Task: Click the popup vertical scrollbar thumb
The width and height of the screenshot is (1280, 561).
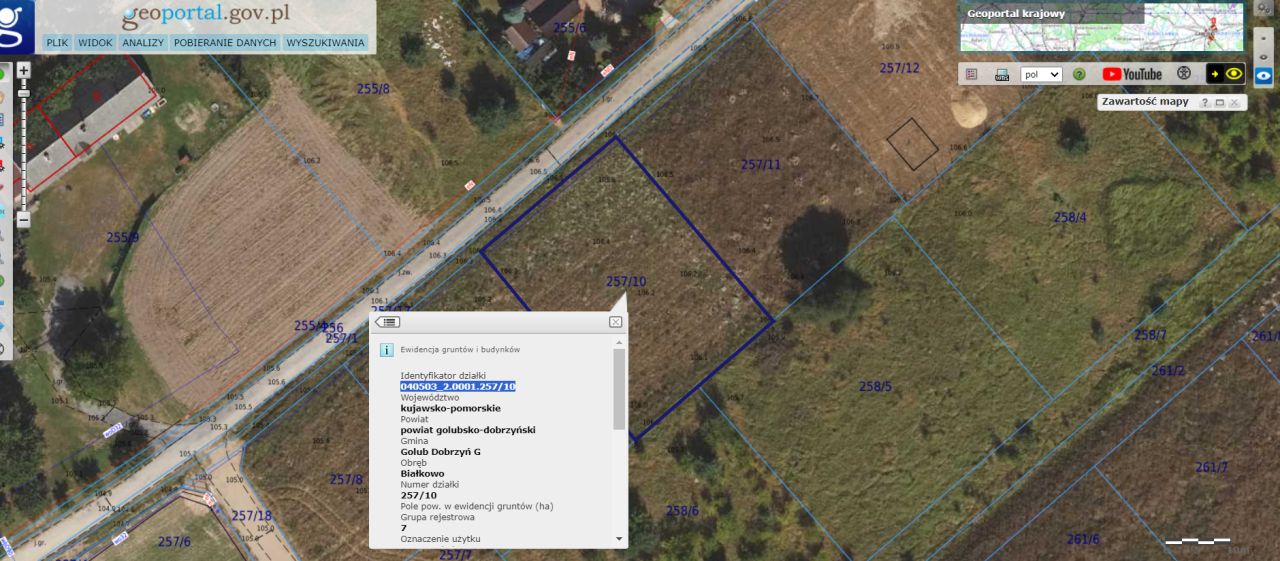Action: (x=619, y=389)
